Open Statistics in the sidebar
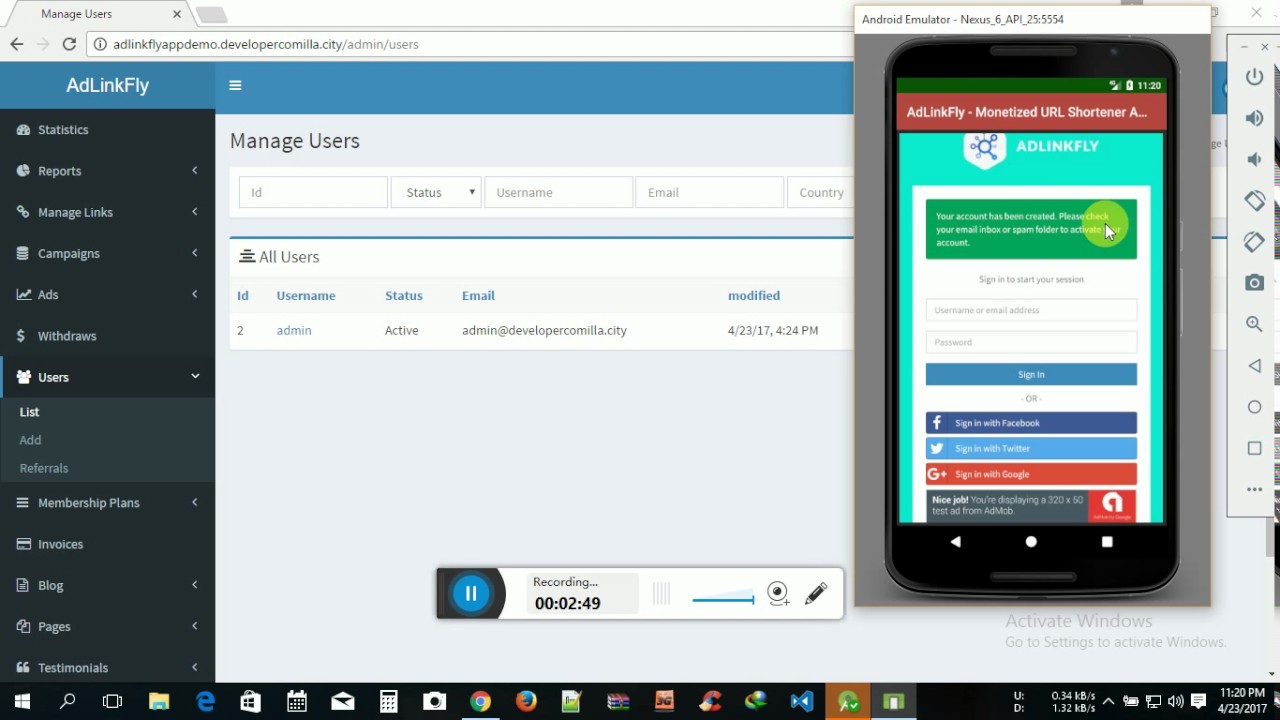The height and width of the screenshot is (720, 1280). click(107, 130)
